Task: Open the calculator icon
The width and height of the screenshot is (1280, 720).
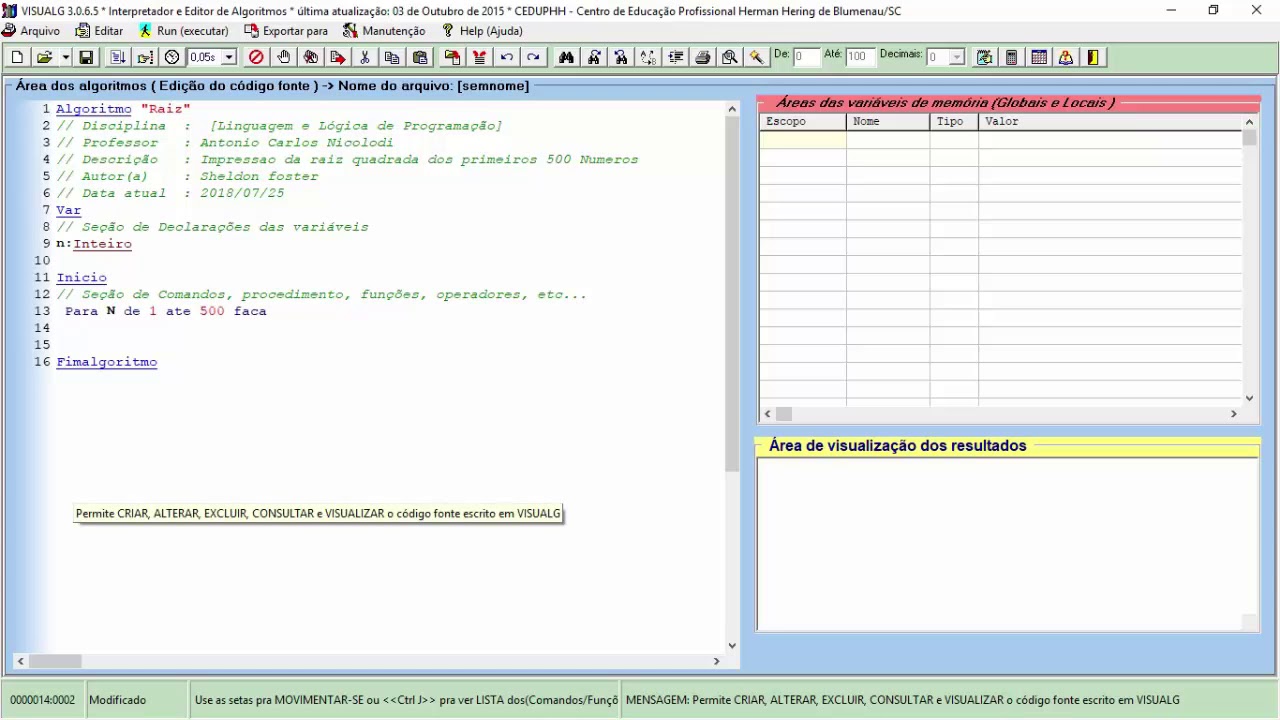Action: coord(1012,58)
